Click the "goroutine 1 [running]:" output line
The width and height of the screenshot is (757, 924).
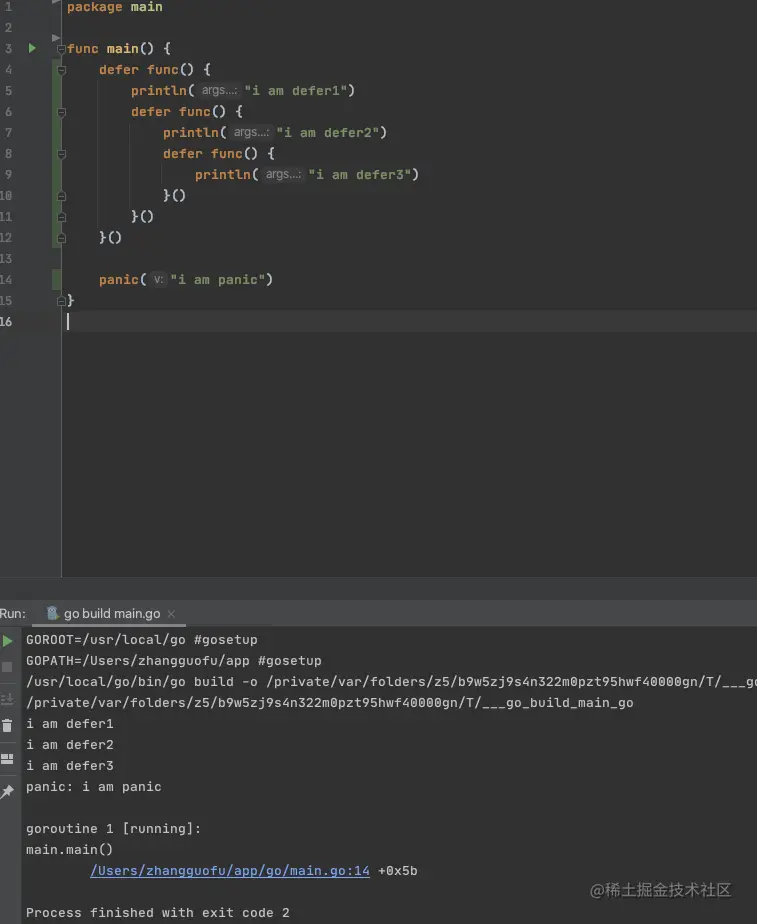pos(114,829)
